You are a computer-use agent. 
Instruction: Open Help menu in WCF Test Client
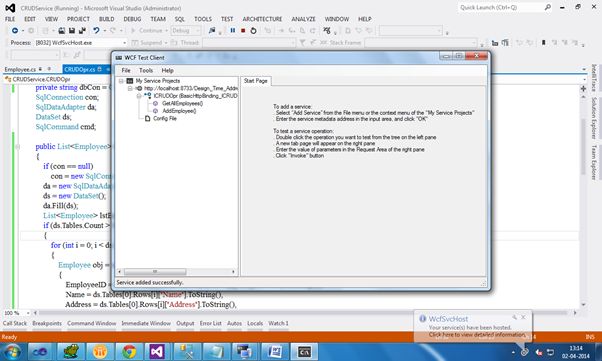coord(167,71)
